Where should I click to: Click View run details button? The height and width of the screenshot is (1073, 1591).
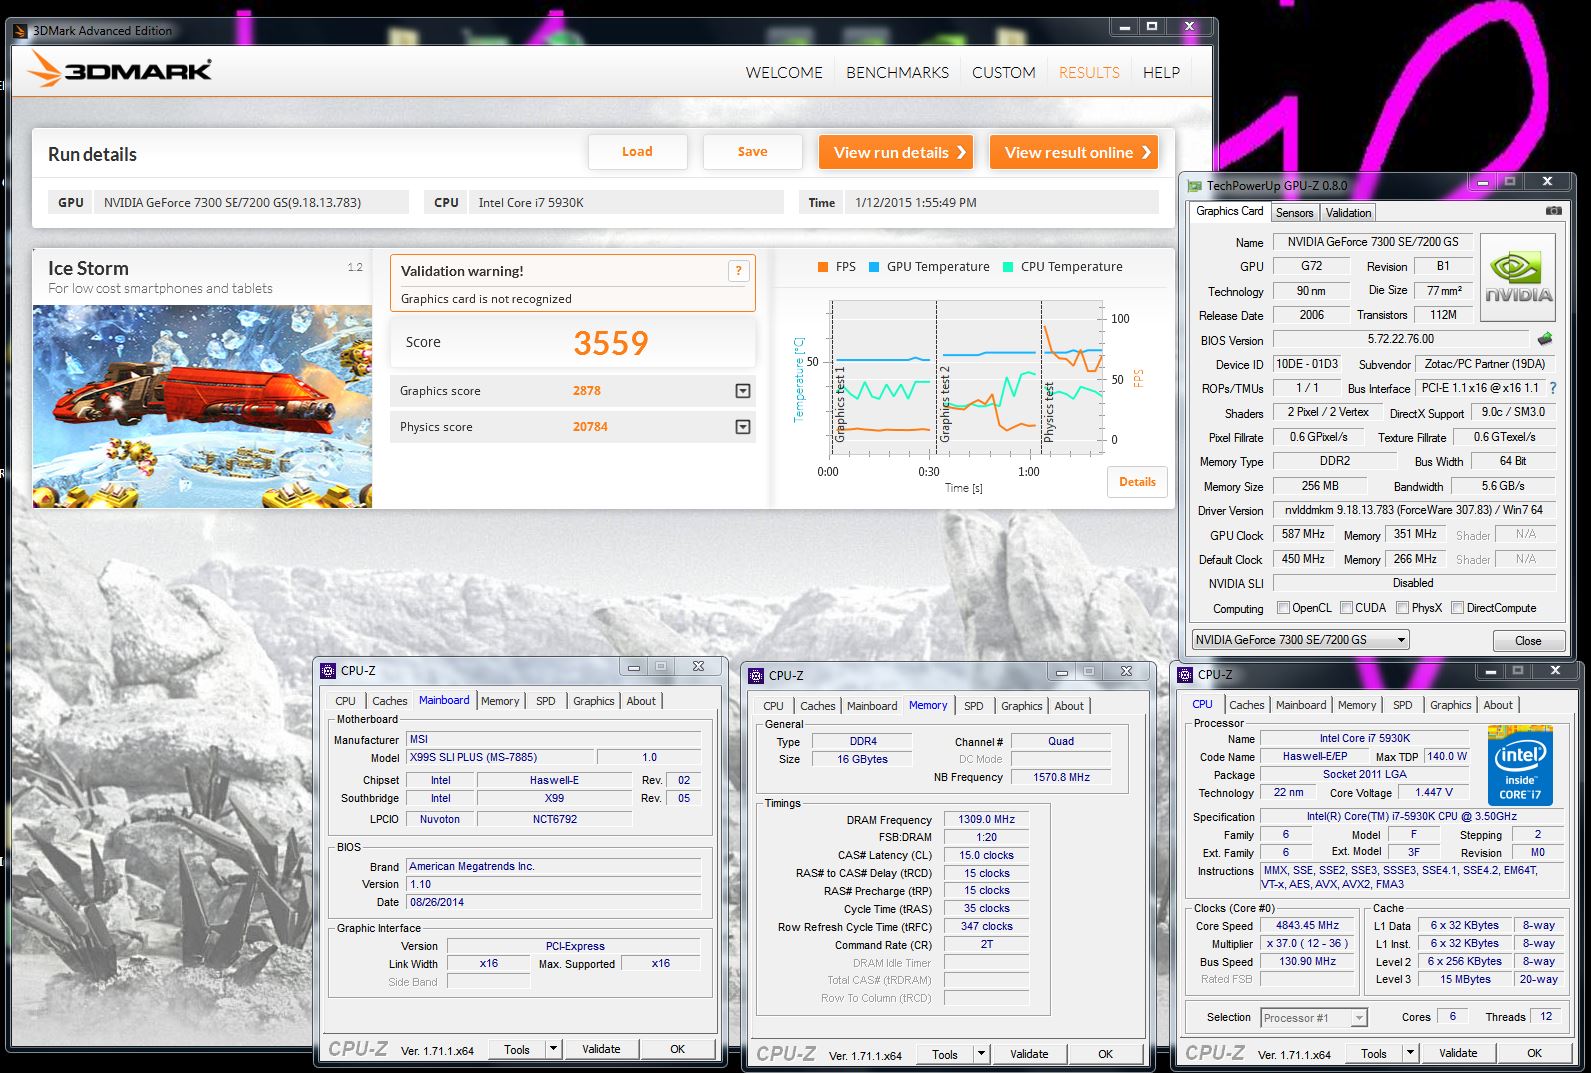pyautogui.click(x=896, y=152)
